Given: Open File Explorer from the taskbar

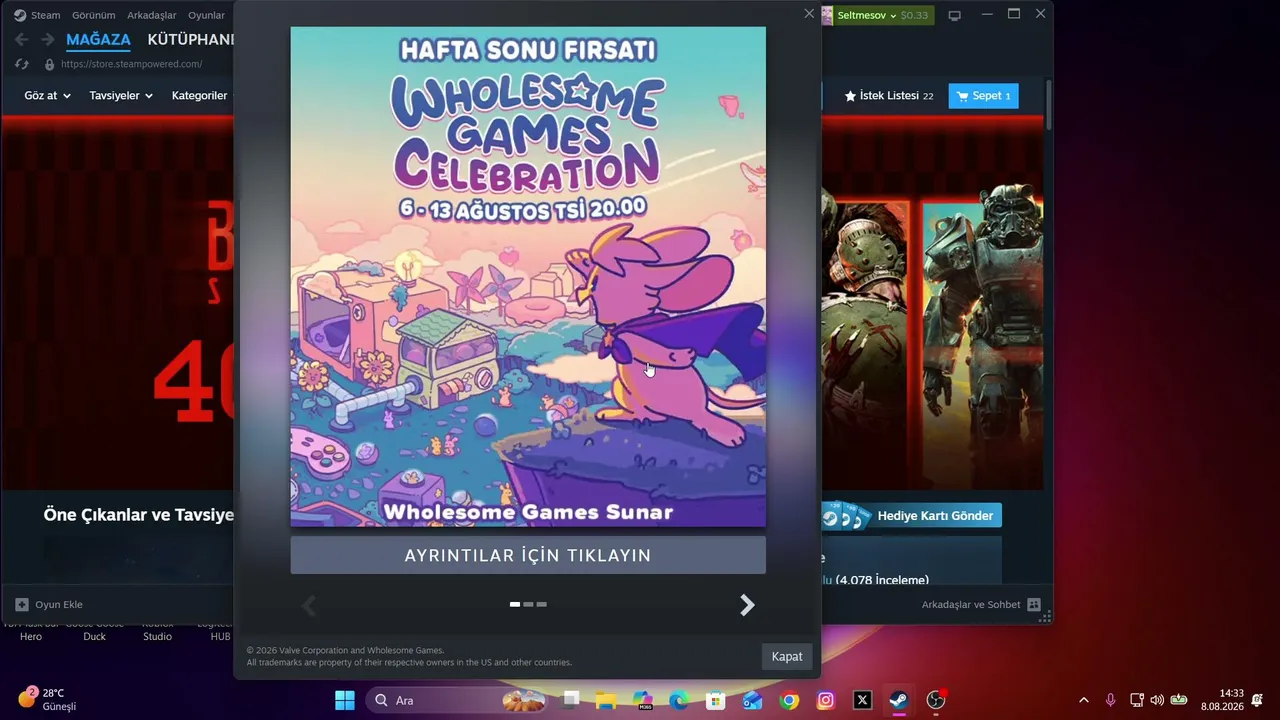Looking at the screenshot, I should pyautogui.click(x=607, y=700).
